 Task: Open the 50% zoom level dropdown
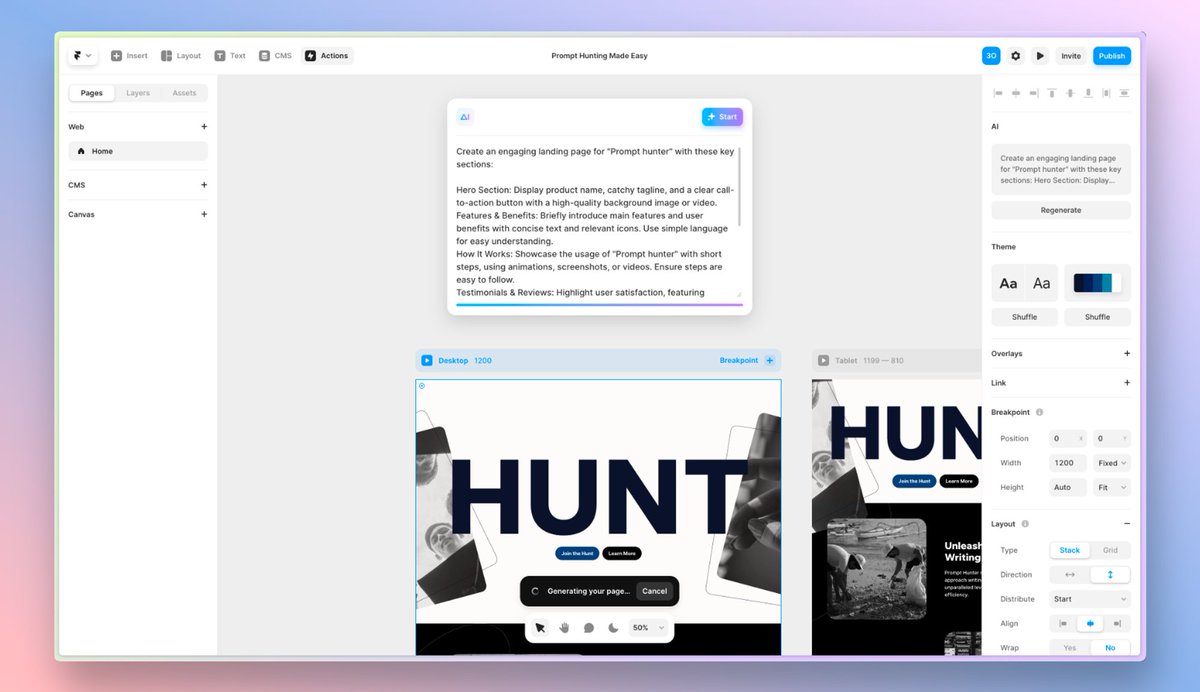[647, 627]
